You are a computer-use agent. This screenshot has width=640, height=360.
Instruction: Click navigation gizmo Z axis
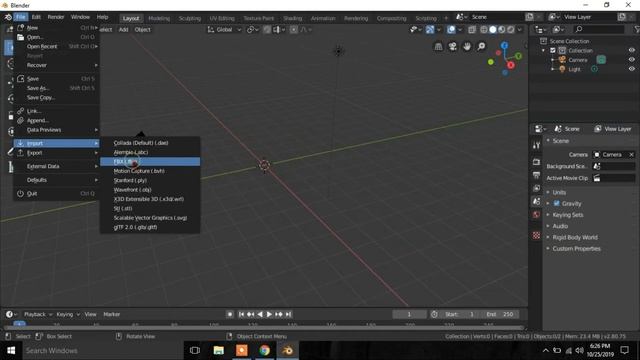(504, 45)
